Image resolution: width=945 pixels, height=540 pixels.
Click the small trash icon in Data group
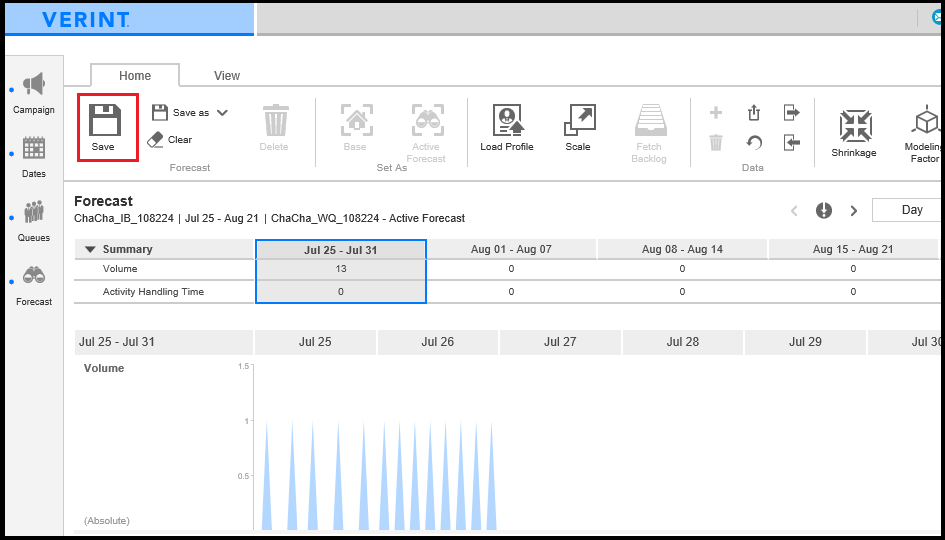pos(716,143)
